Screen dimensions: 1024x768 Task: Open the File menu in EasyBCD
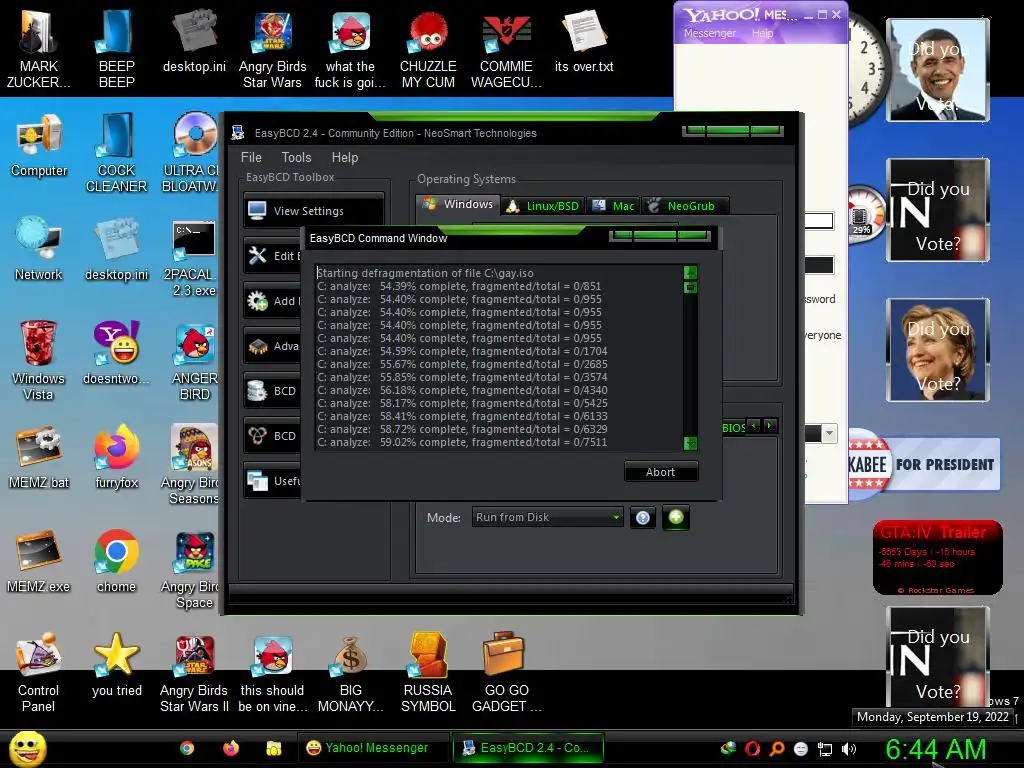coord(251,157)
